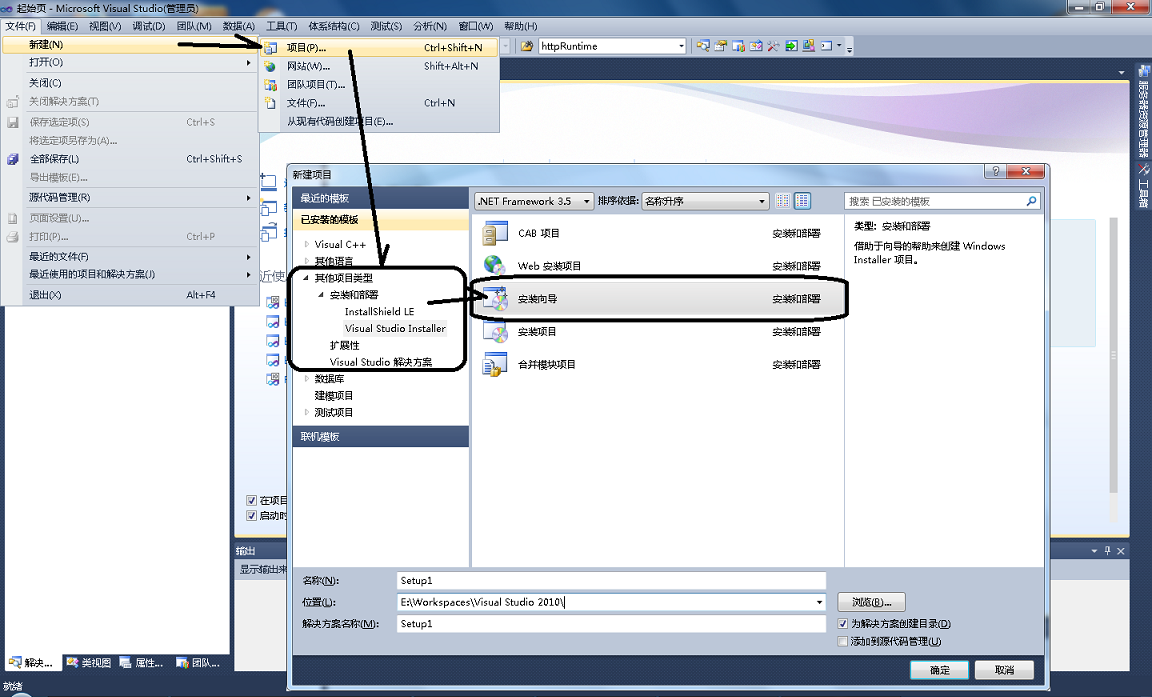Select the 安装项目 disc icon
The width and height of the screenshot is (1152, 697).
[495, 332]
